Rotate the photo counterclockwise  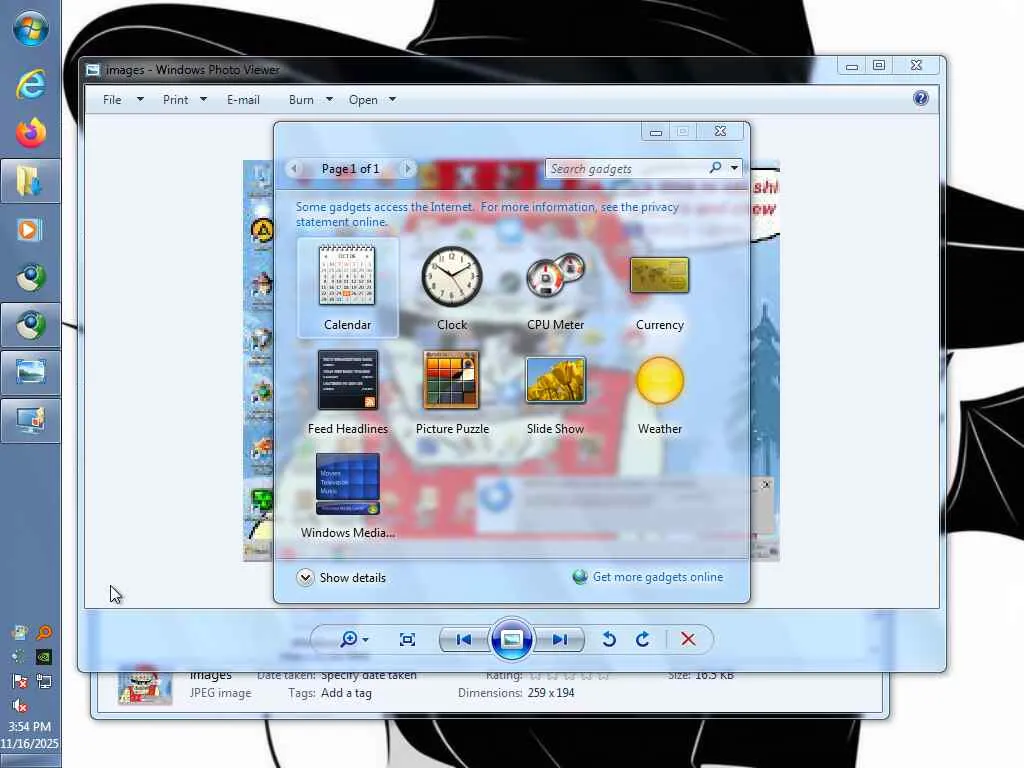tap(609, 639)
